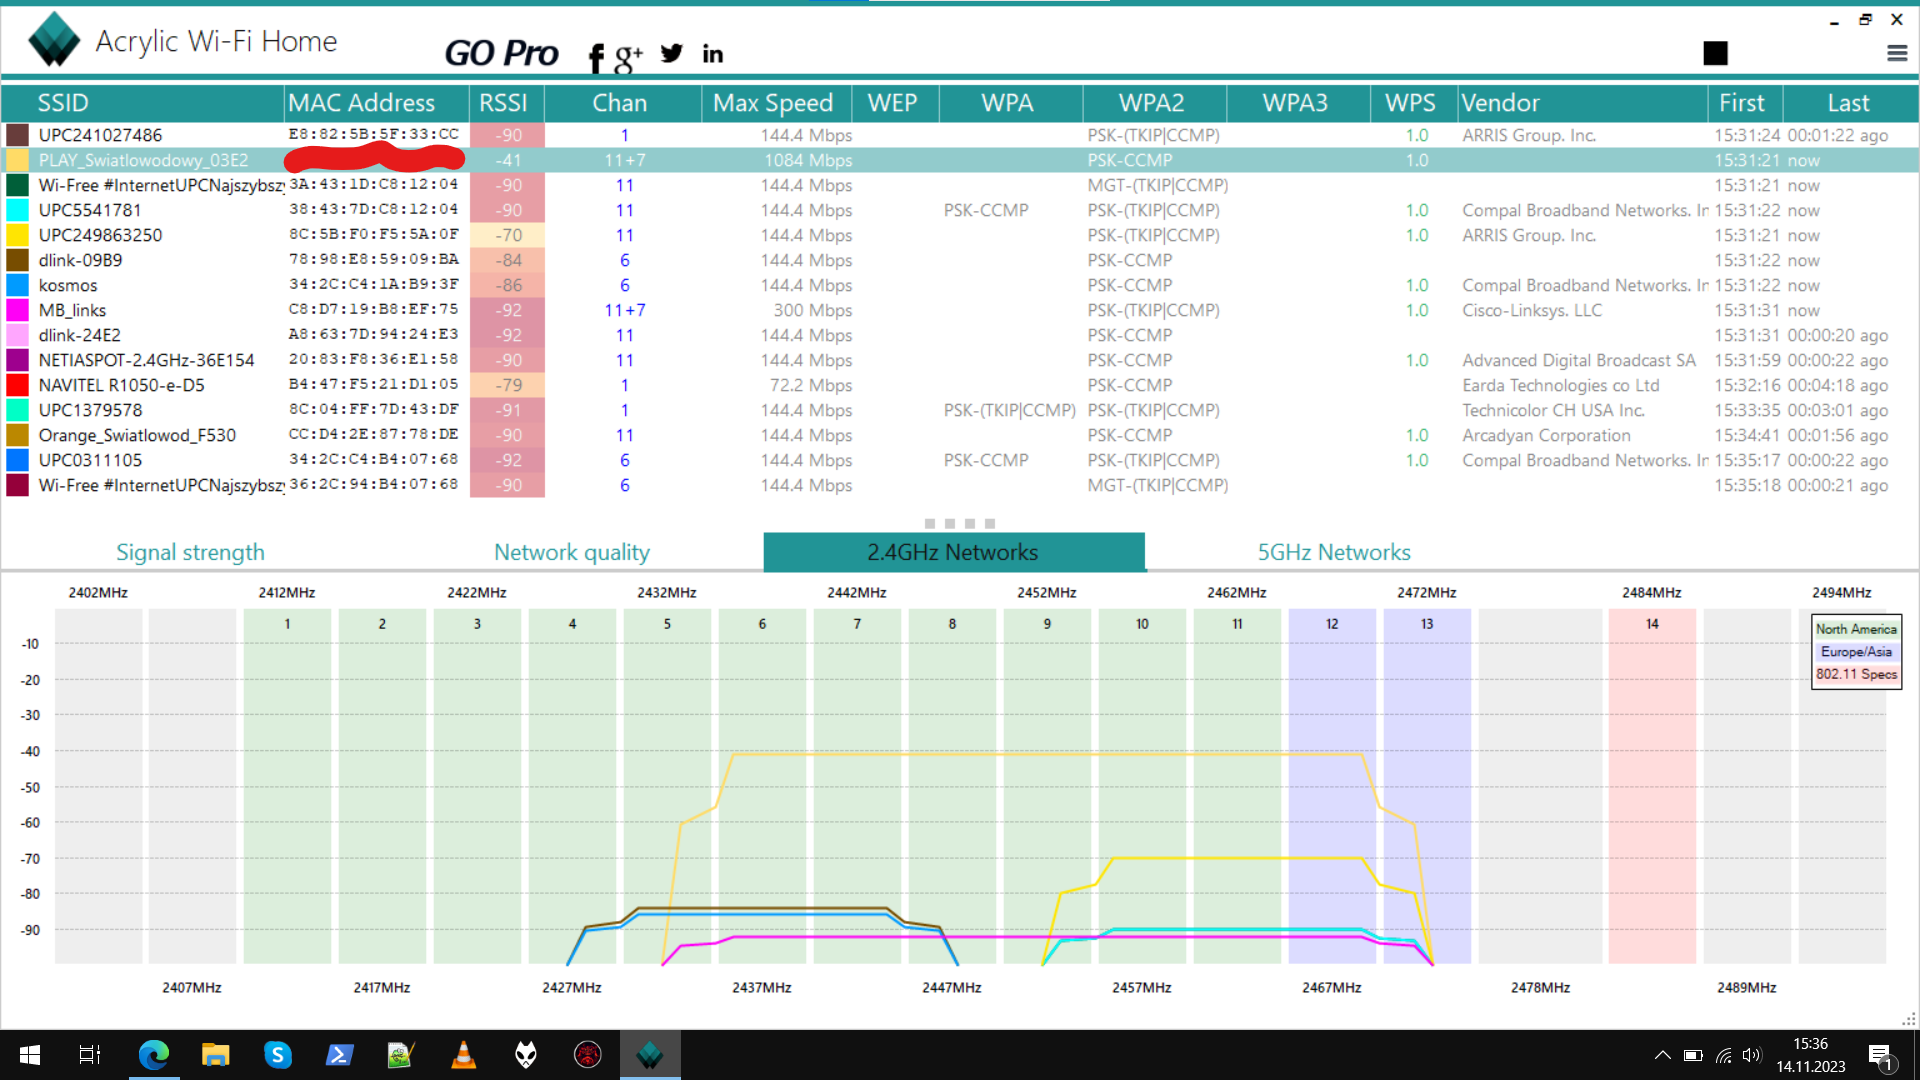Click the North America legend entry
Screen dimensions: 1920x1080
[x=1856, y=629]
